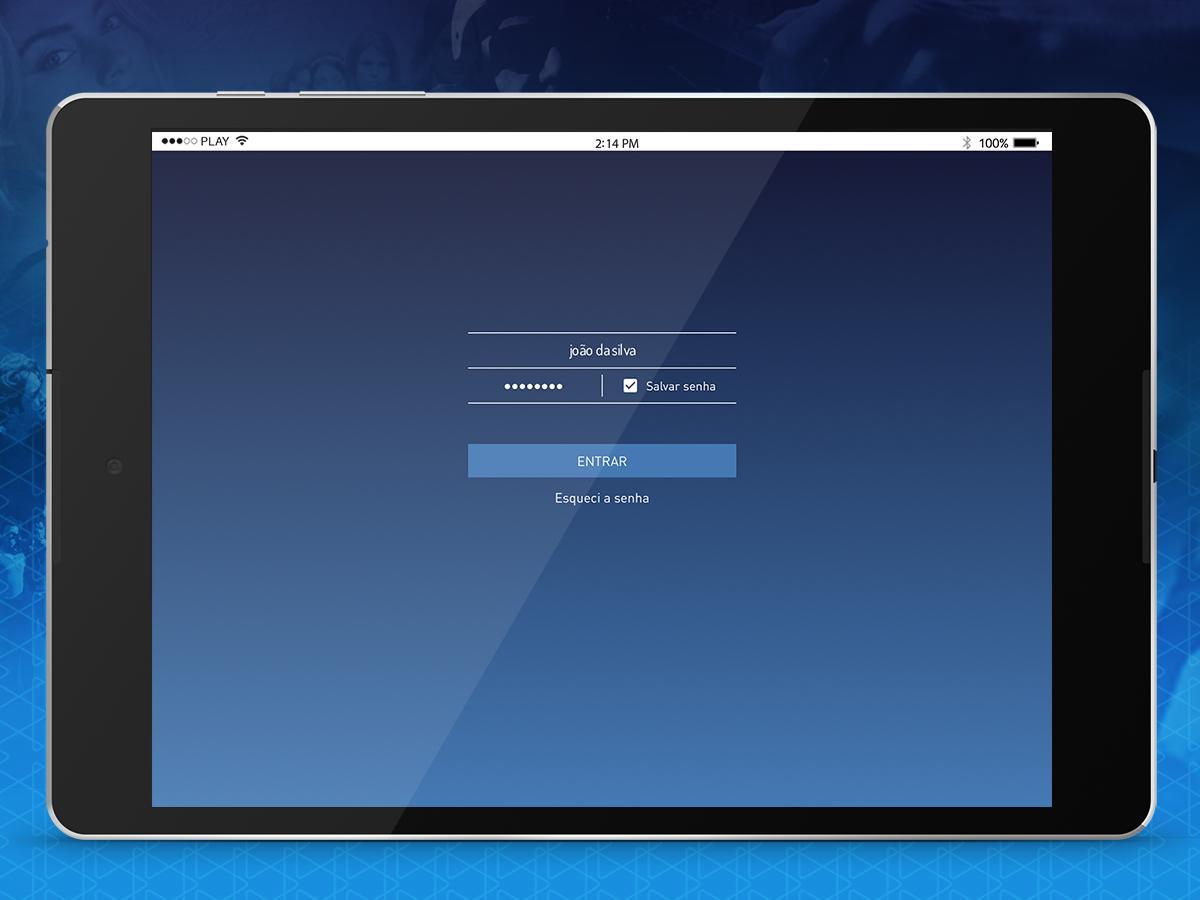Focus the username field 'joão da silva'
The image size is (1200, 900).
(x=602, y=351)
